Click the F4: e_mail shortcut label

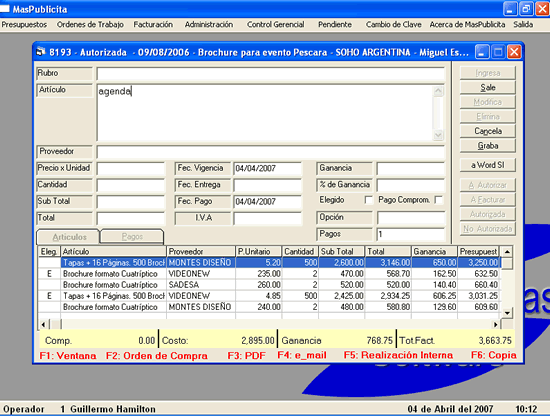tap(302, 355)
